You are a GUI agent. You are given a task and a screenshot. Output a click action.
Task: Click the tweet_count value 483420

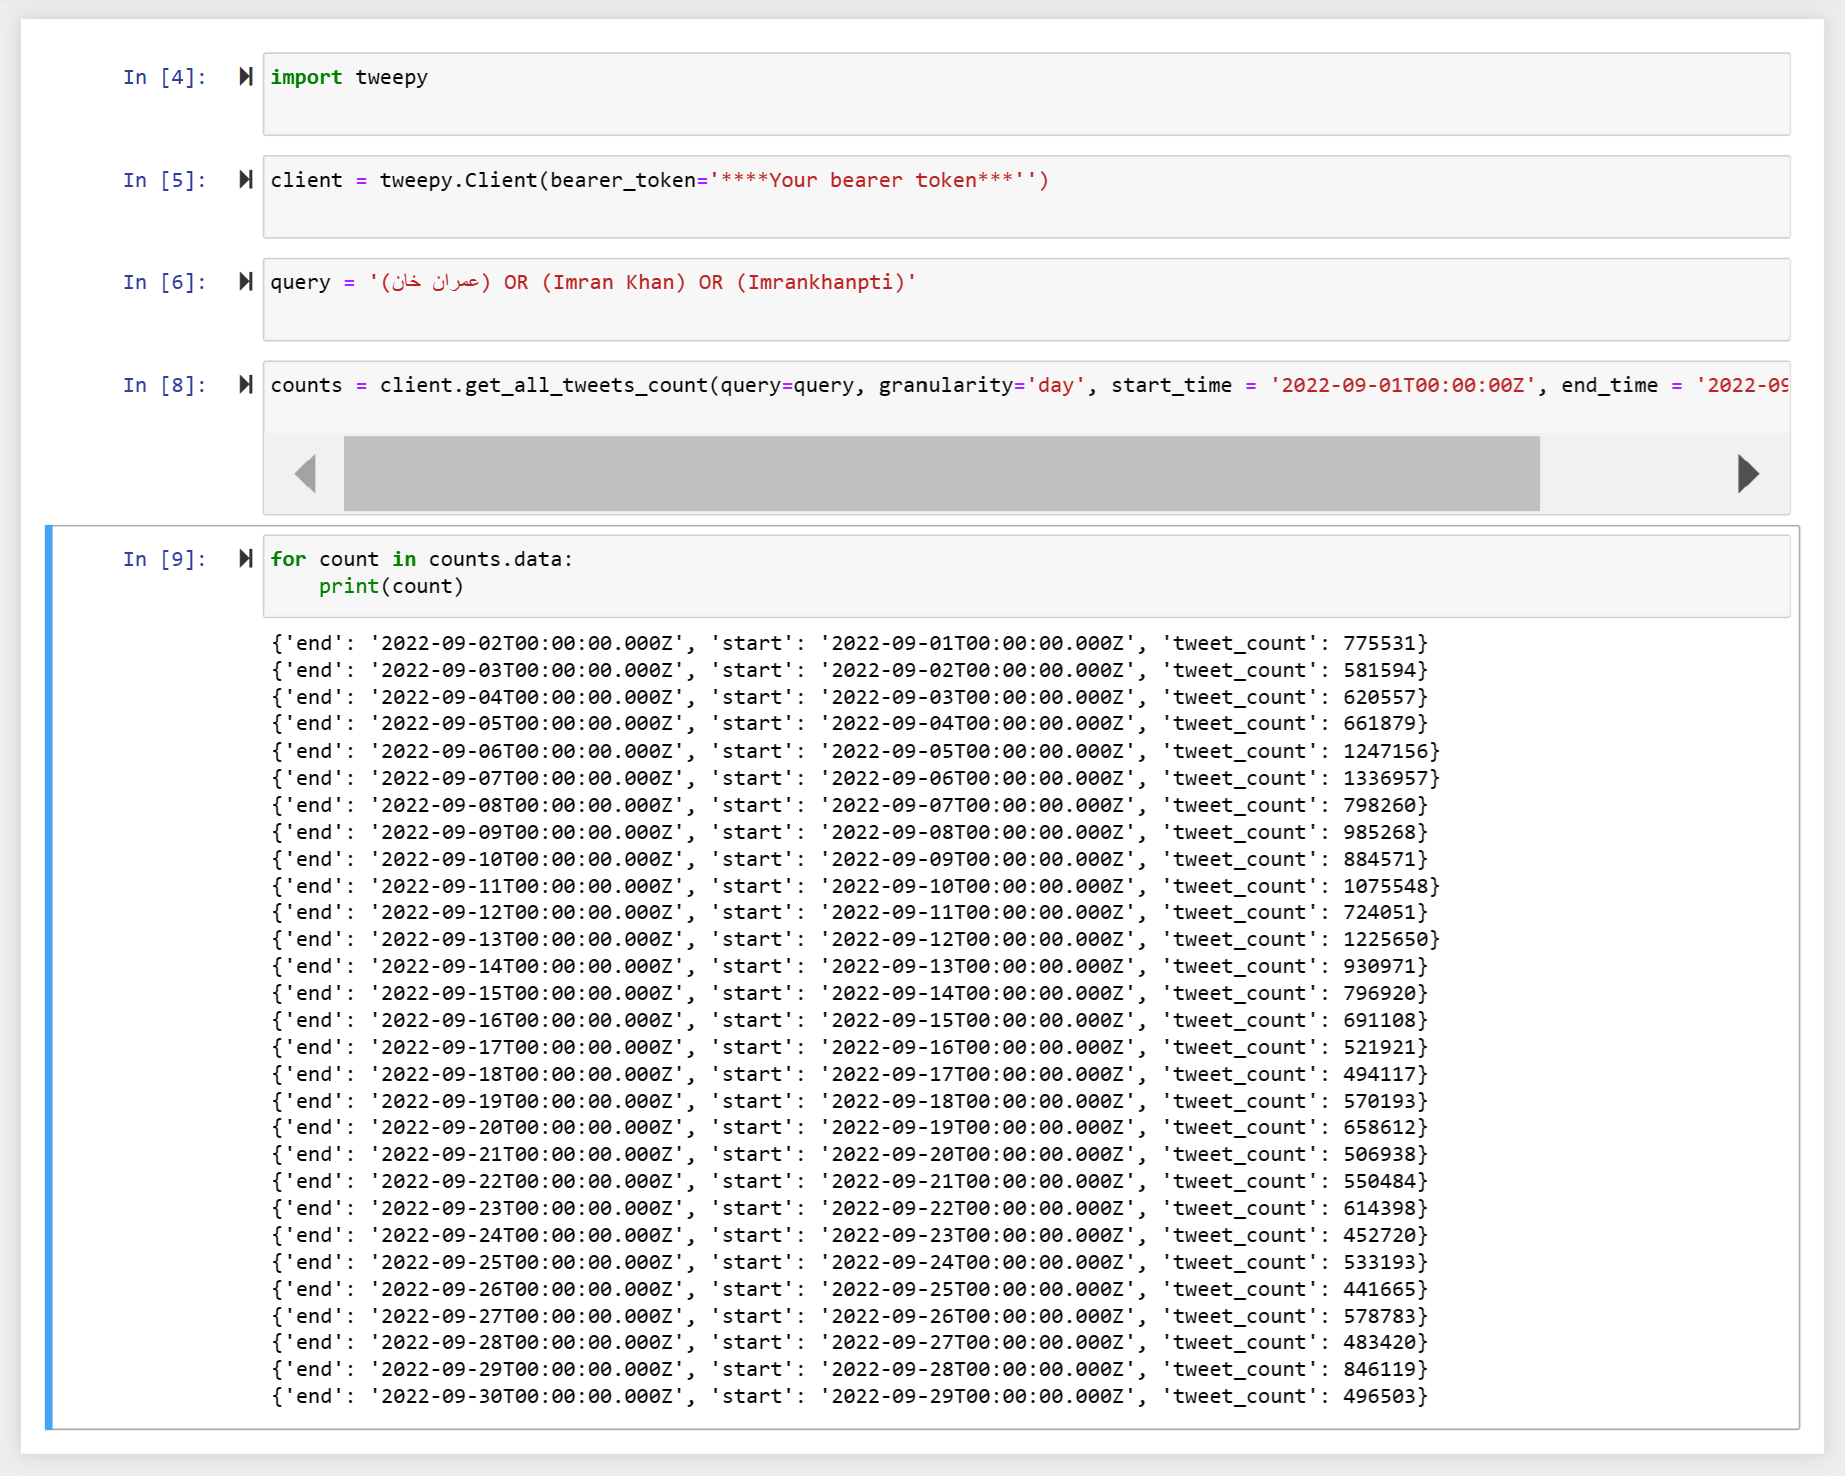click(1379, 1342)
